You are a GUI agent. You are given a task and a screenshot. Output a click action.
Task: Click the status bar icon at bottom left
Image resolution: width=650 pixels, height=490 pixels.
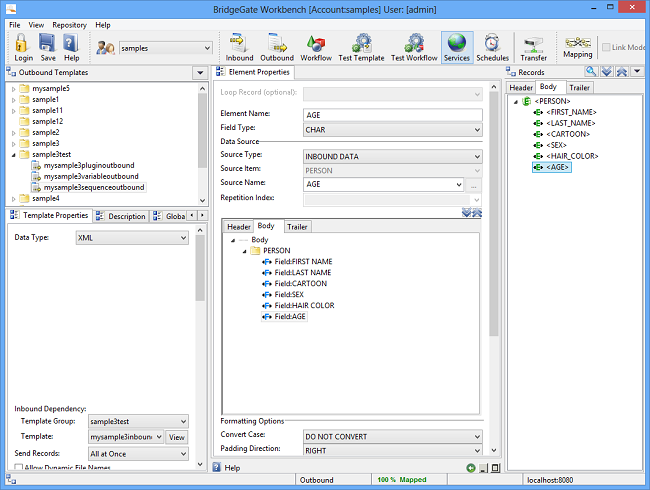[x=11, y=480]
